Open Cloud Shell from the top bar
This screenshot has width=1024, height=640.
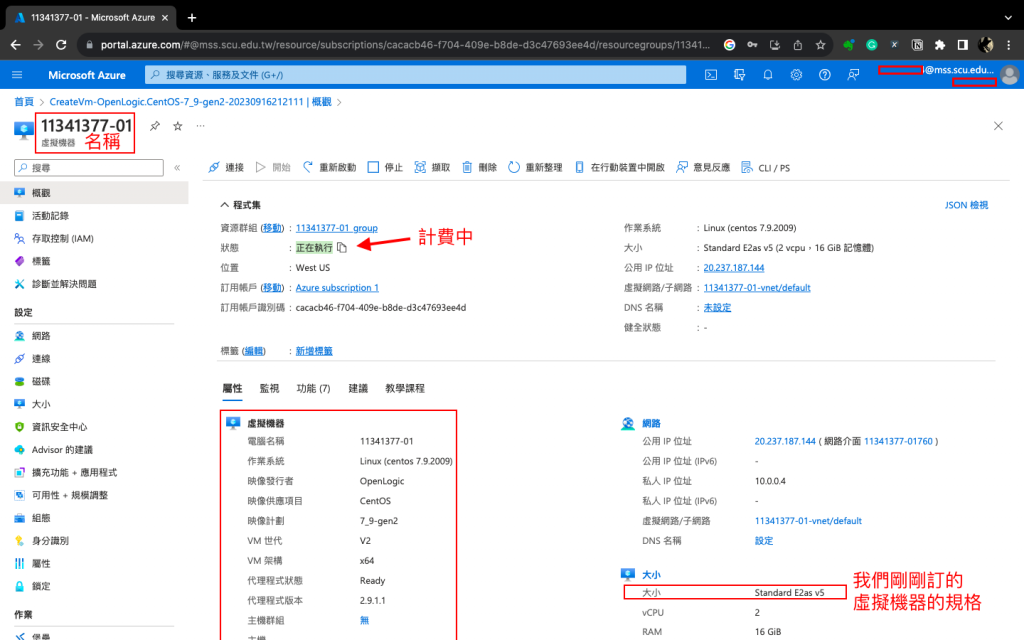[x=711, y=75]
